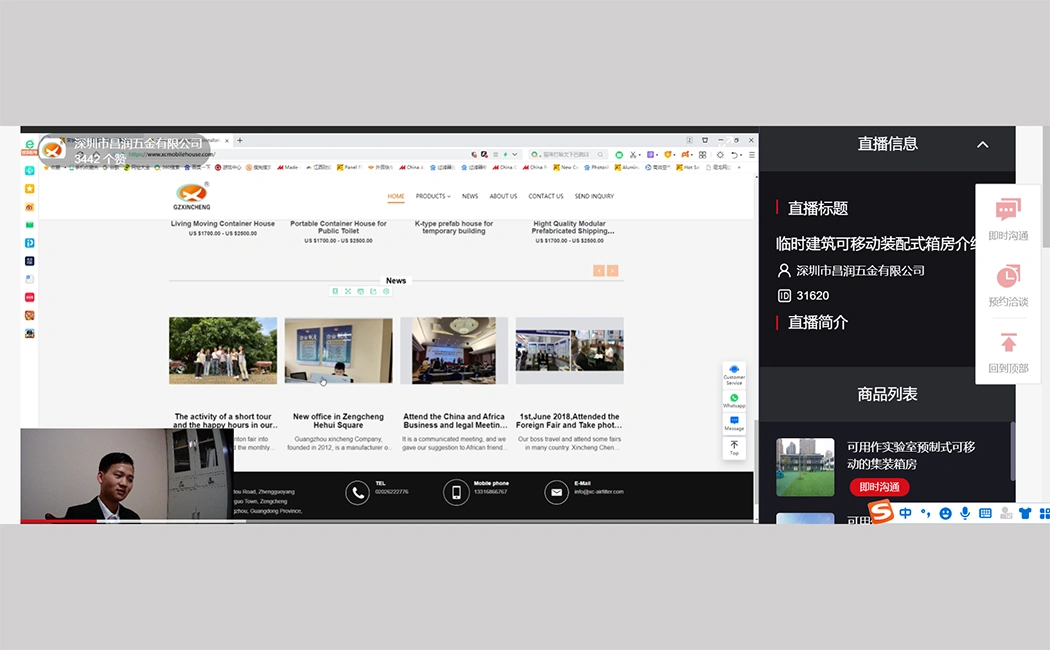Click the previous arrow in product carousel
Viewport: 1050px width, 650px height.
[x=599, y=270]
